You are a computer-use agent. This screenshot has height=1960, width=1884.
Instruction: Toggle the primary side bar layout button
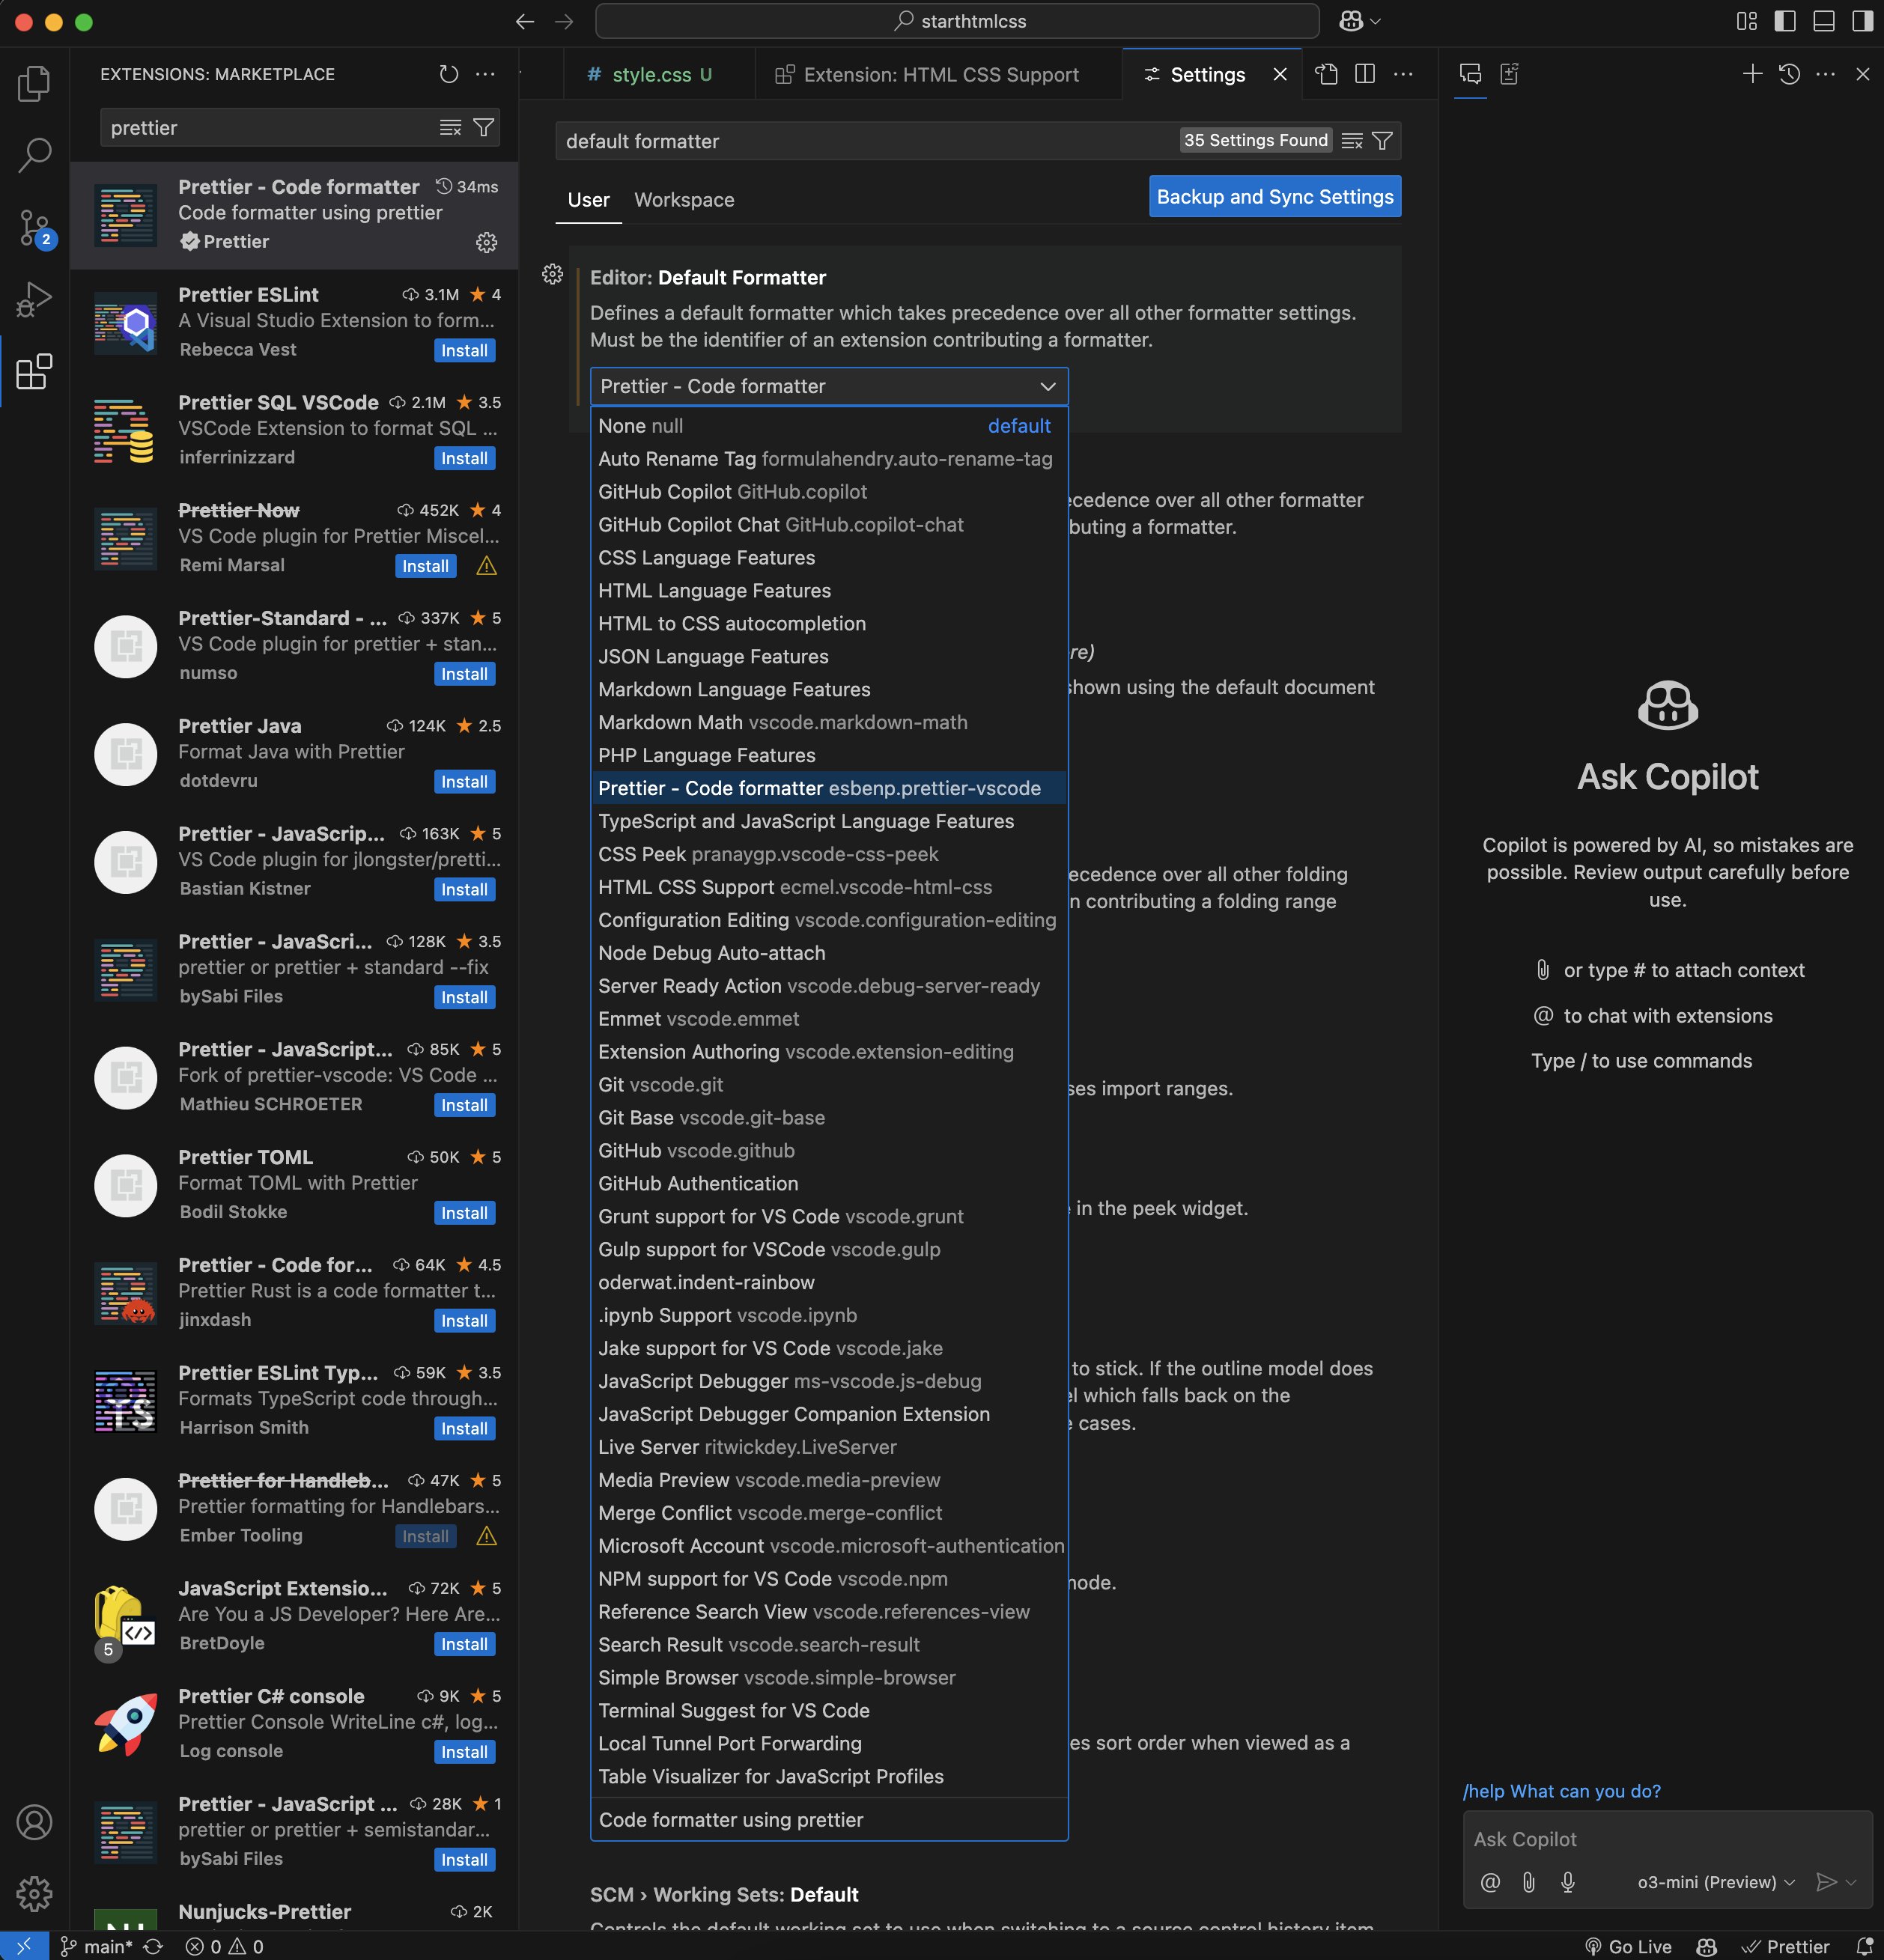click(x=1785, y=21)
